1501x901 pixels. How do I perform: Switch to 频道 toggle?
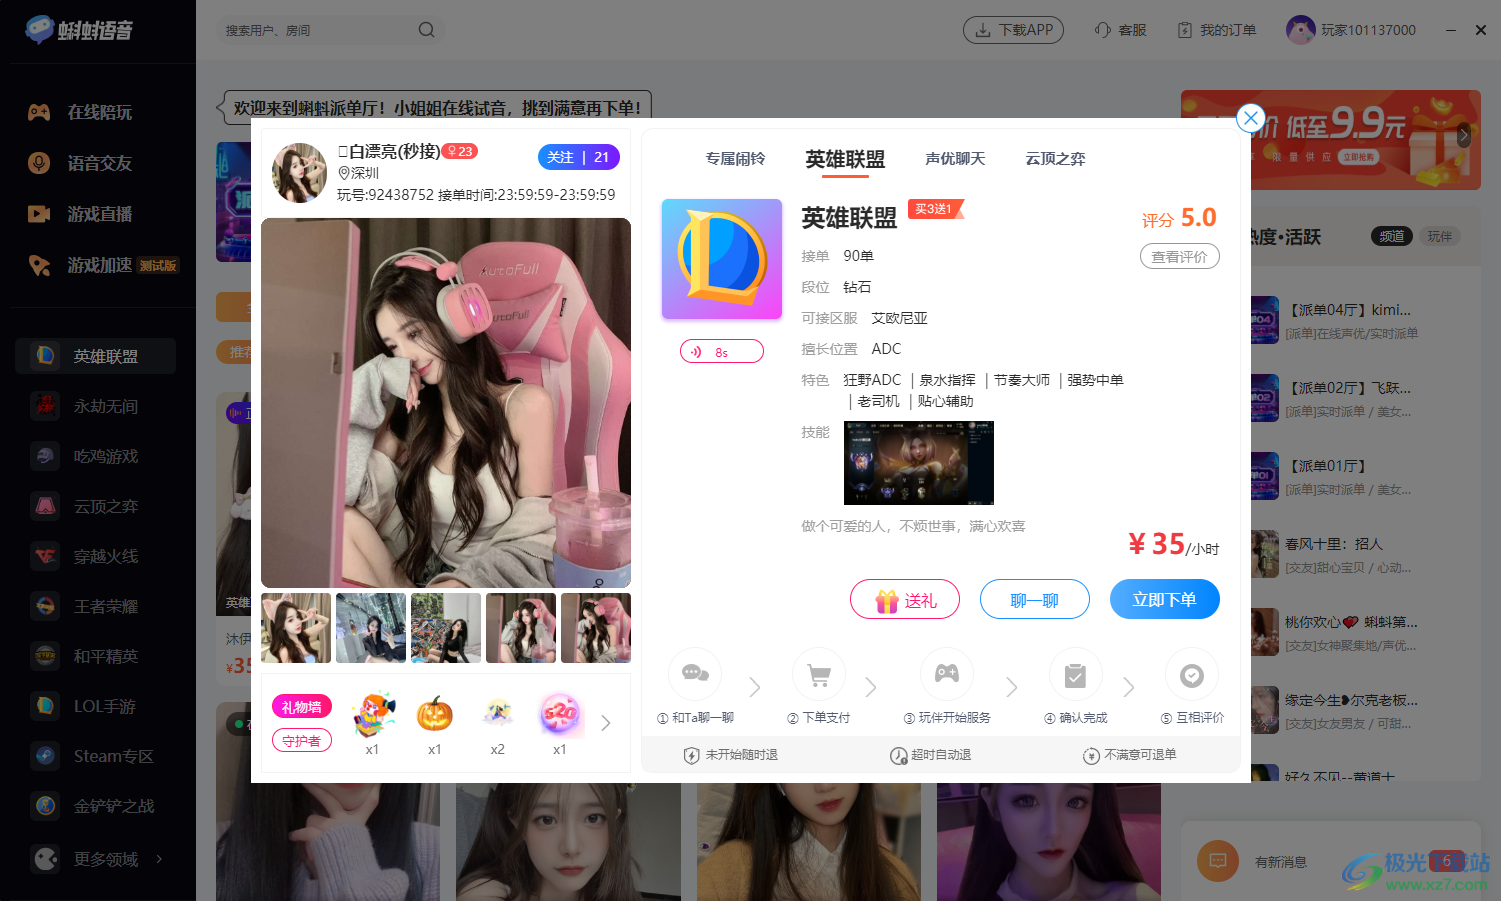pos(1392,236)
